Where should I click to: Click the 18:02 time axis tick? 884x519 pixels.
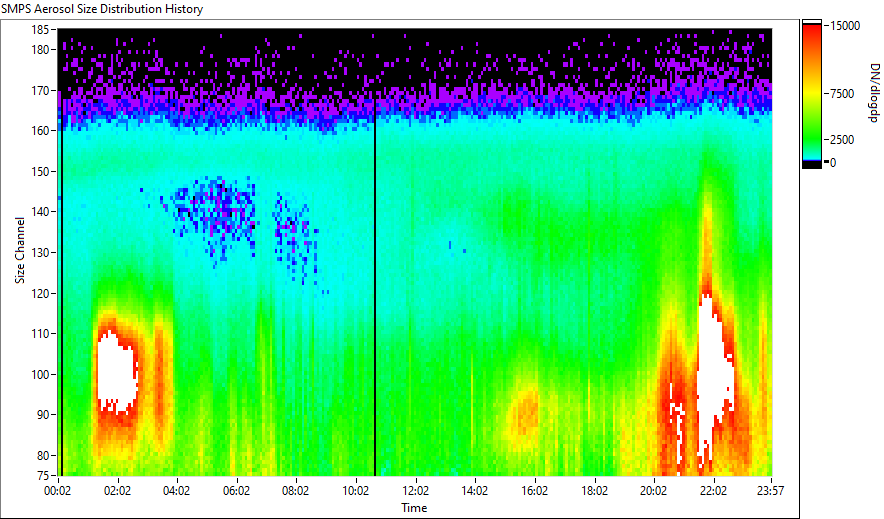tap(595, 491)
